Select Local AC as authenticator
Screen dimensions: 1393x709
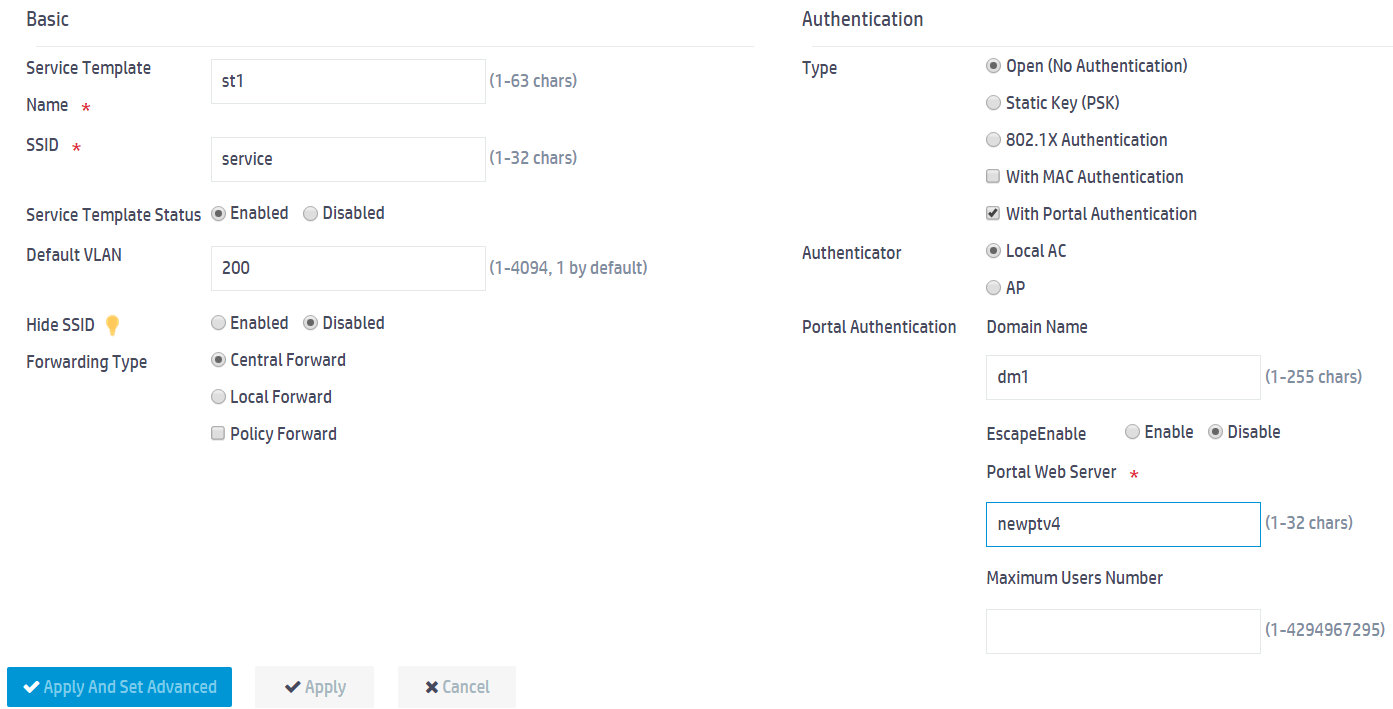click(x=993, y=251)
